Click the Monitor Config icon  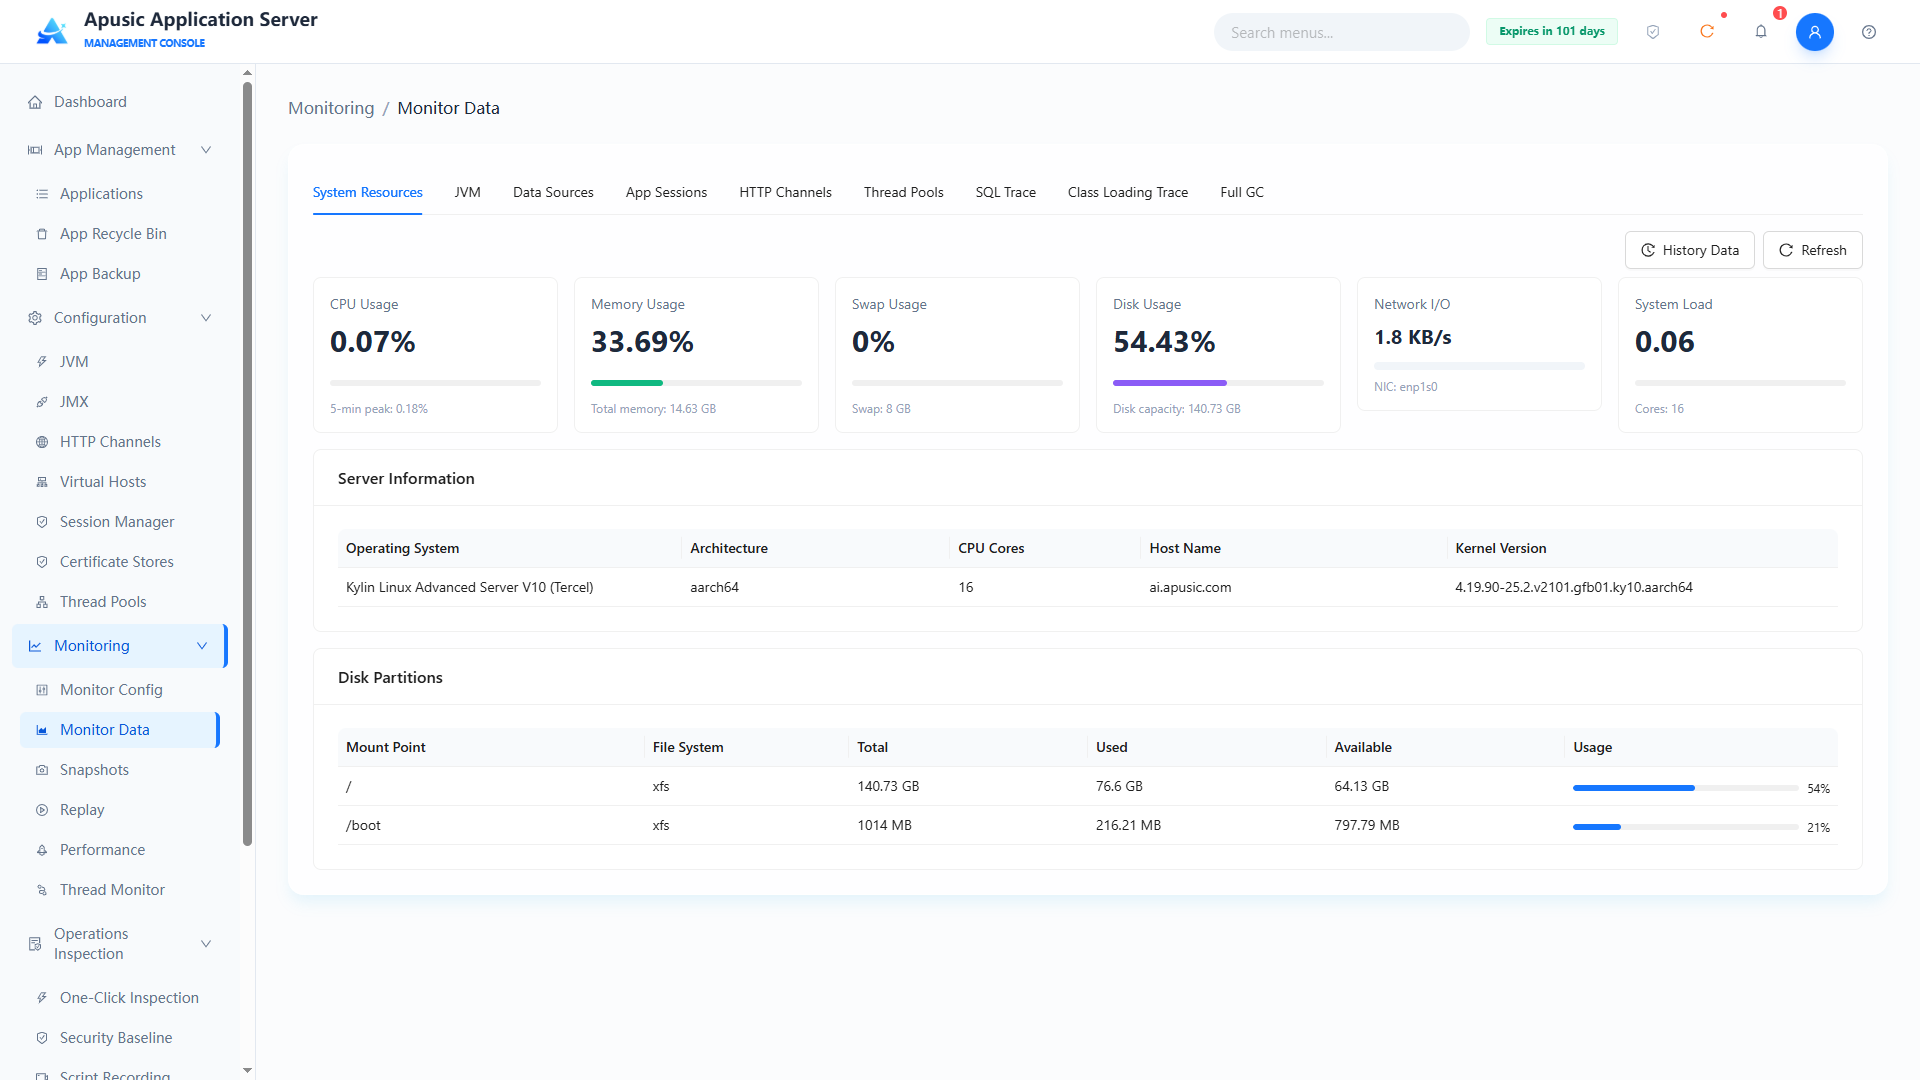point(42,690)
